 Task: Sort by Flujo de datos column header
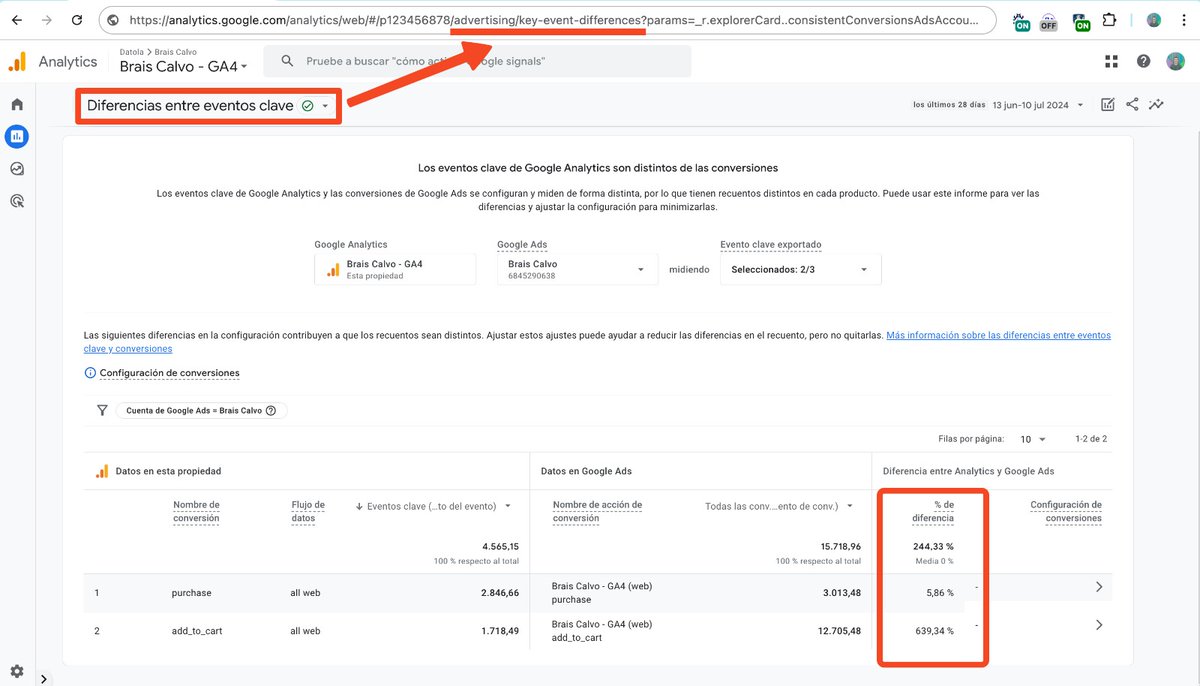point(308,511)
